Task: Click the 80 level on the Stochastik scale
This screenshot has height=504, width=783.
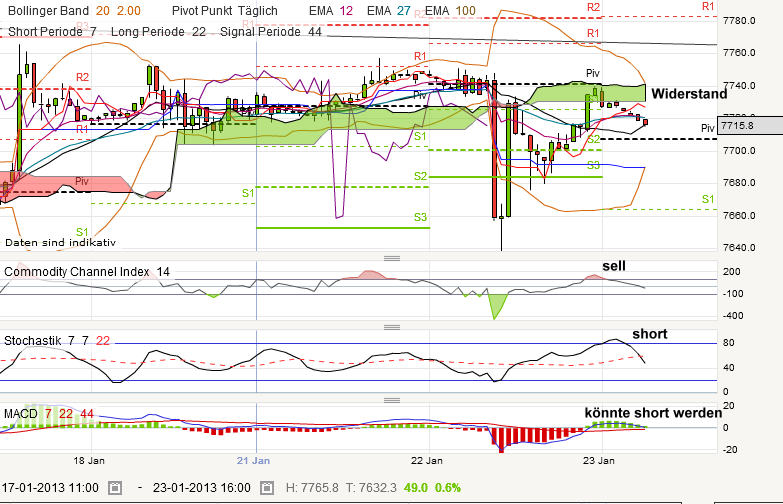Action: tap(729, 343)
